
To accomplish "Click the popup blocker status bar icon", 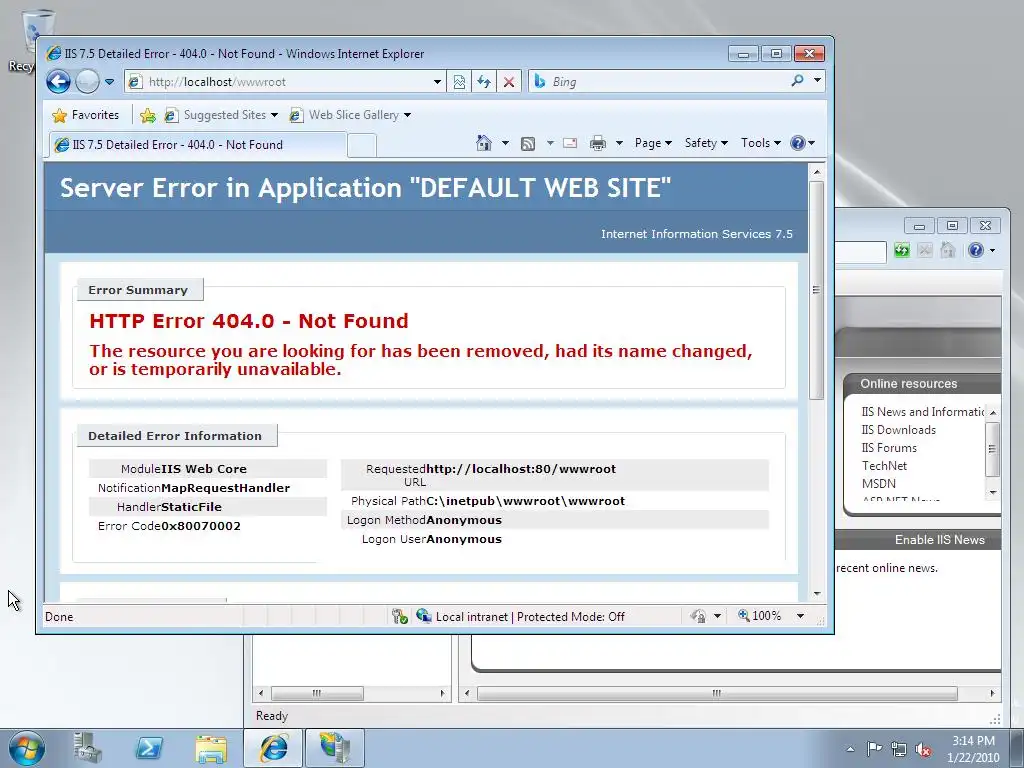I will pyautogui.click(x=400, y=616).
